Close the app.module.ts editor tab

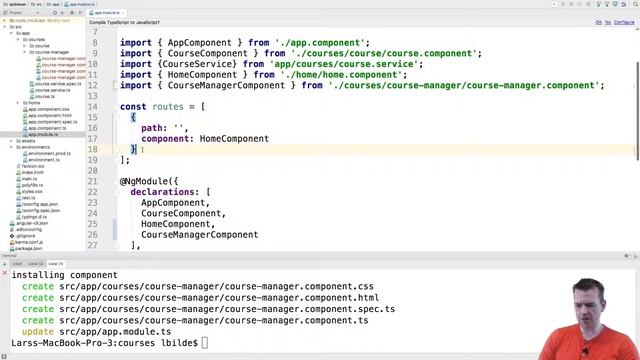123,13
